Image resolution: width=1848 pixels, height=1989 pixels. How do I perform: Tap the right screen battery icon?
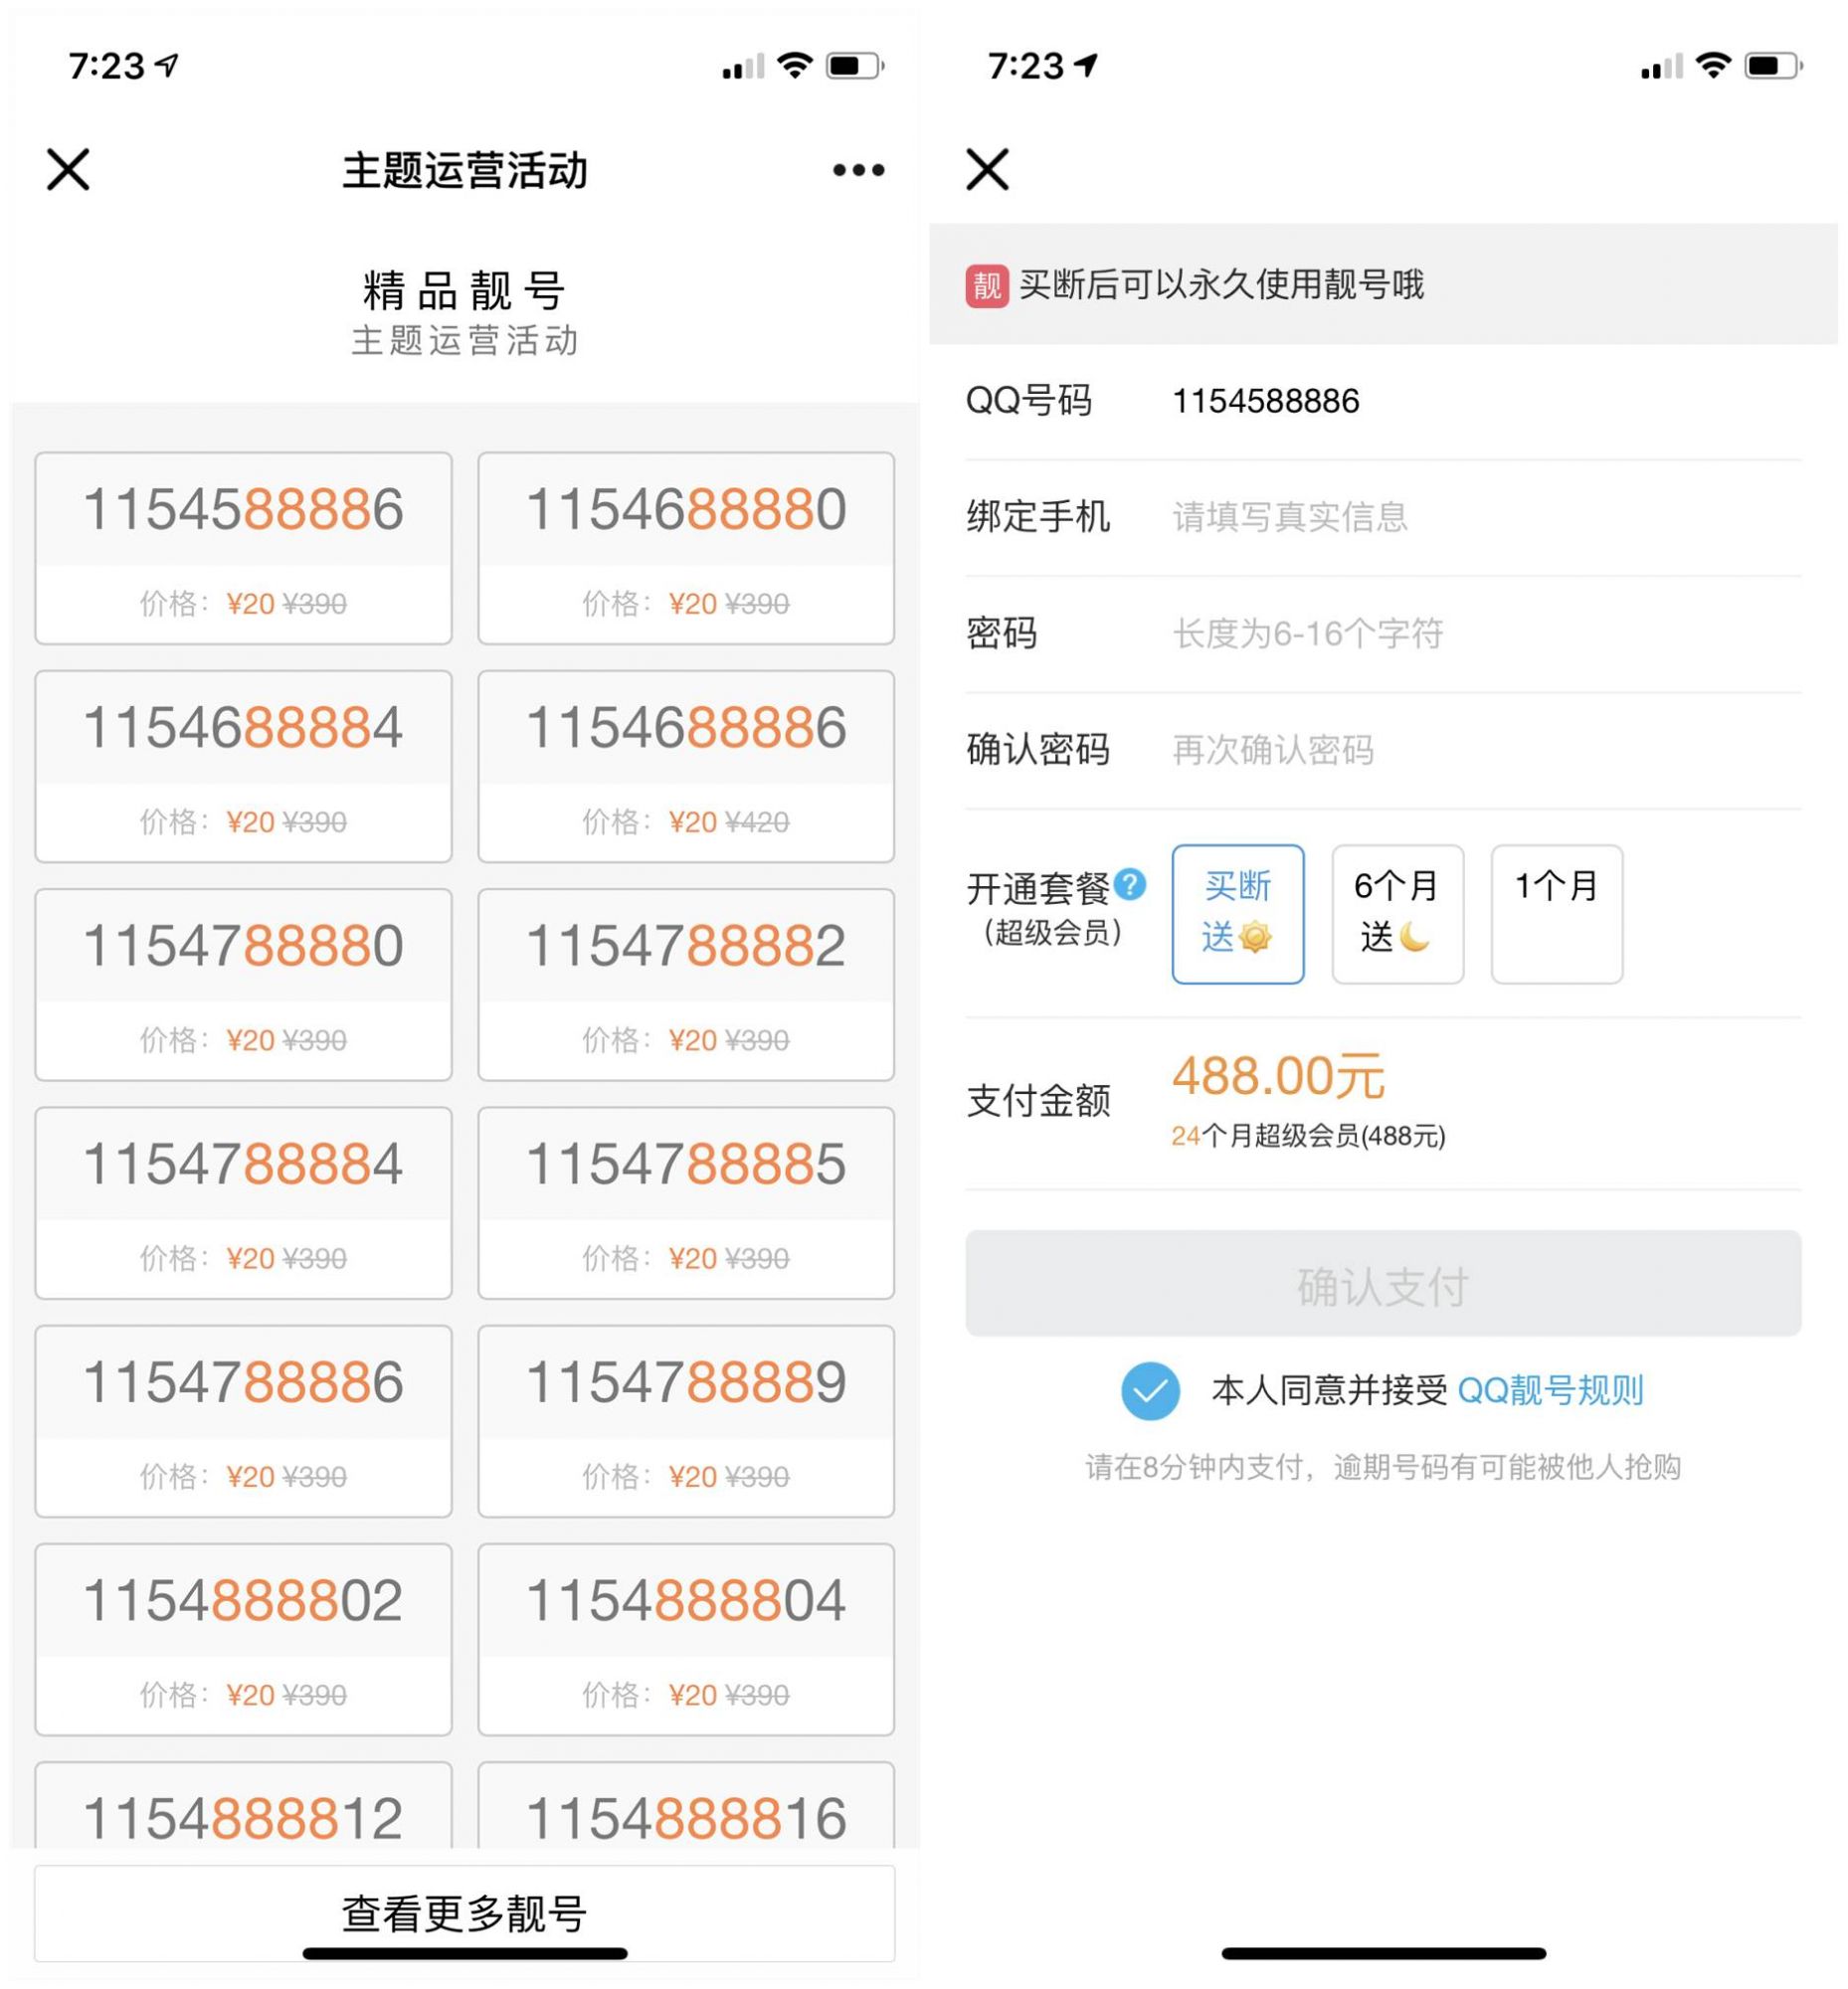tap(1773, 66)
